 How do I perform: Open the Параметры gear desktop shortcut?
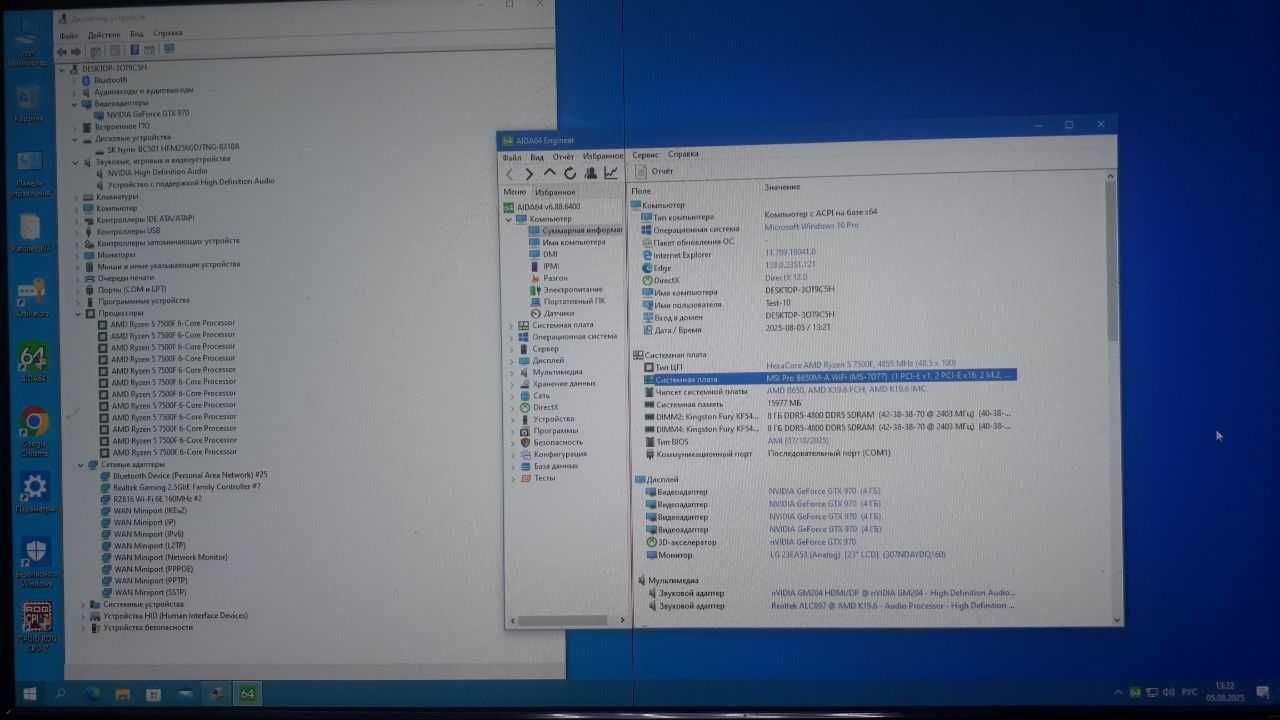(34, 493)
